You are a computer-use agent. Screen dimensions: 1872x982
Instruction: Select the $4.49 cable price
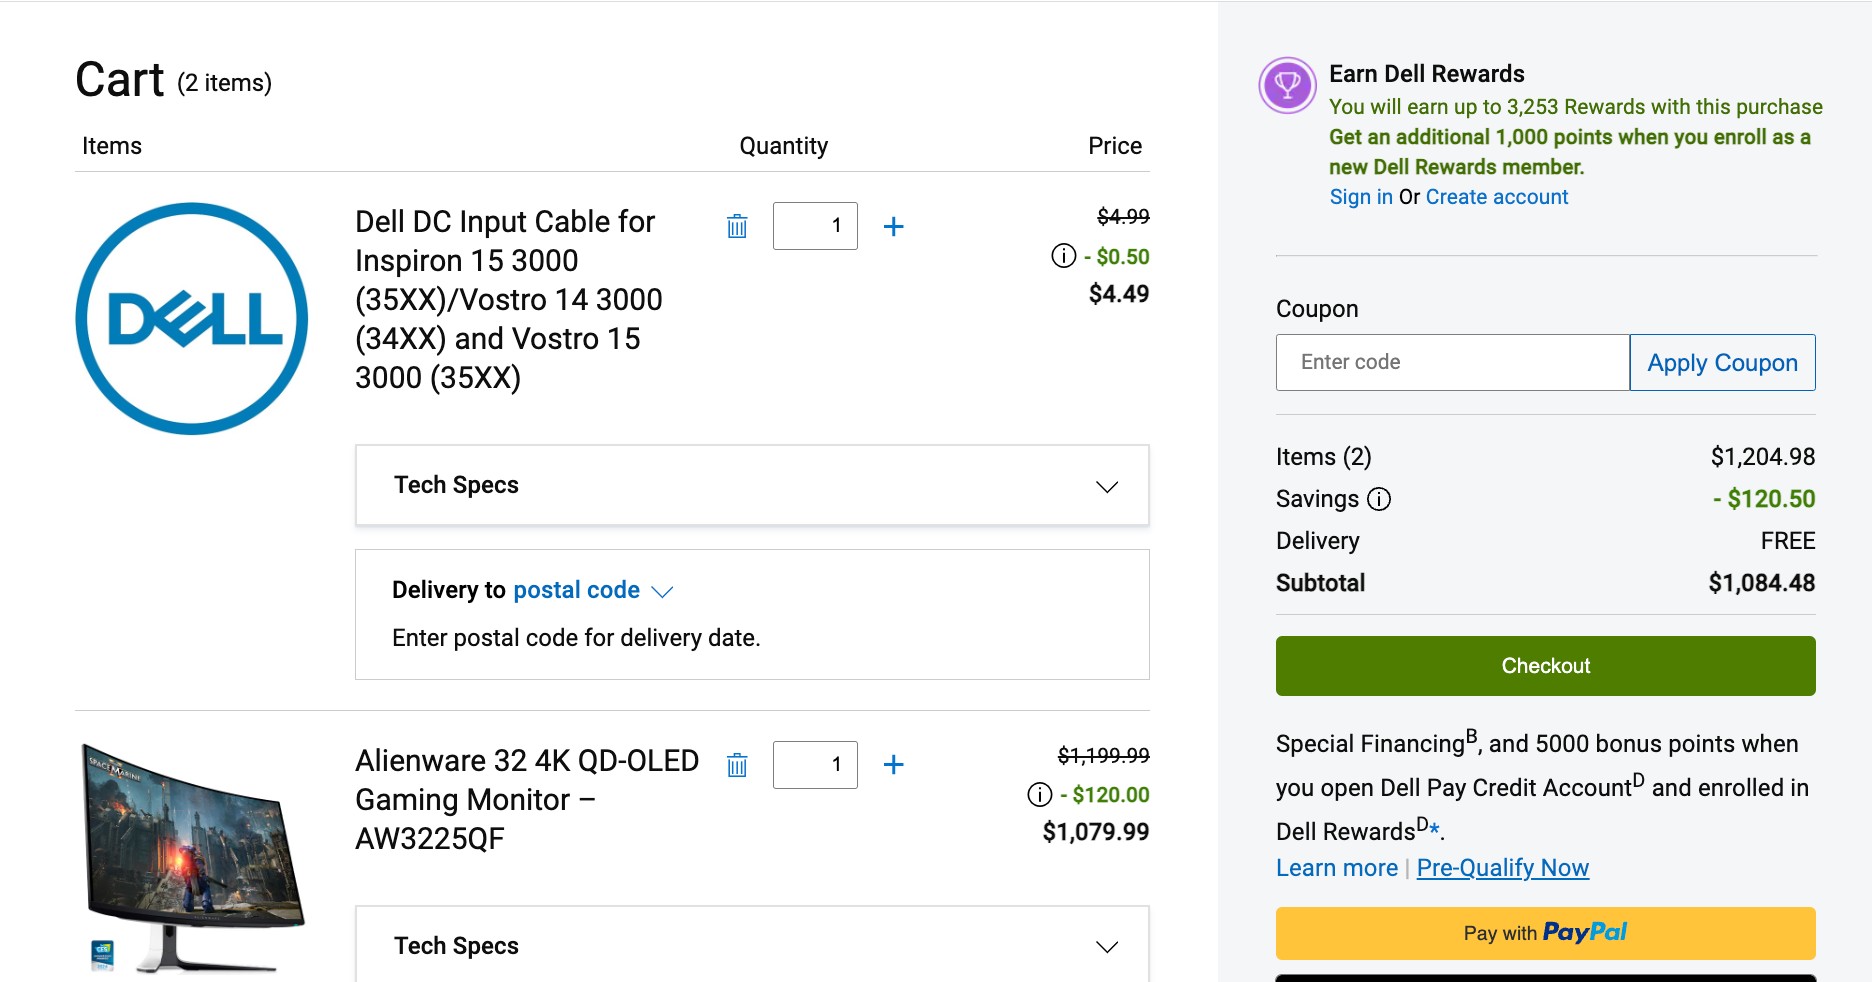coord(1118,294)
